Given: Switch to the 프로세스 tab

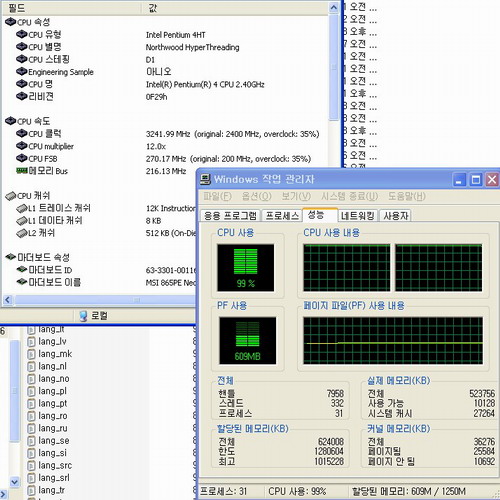Looking at the screenshot, I should coord(282,216).
